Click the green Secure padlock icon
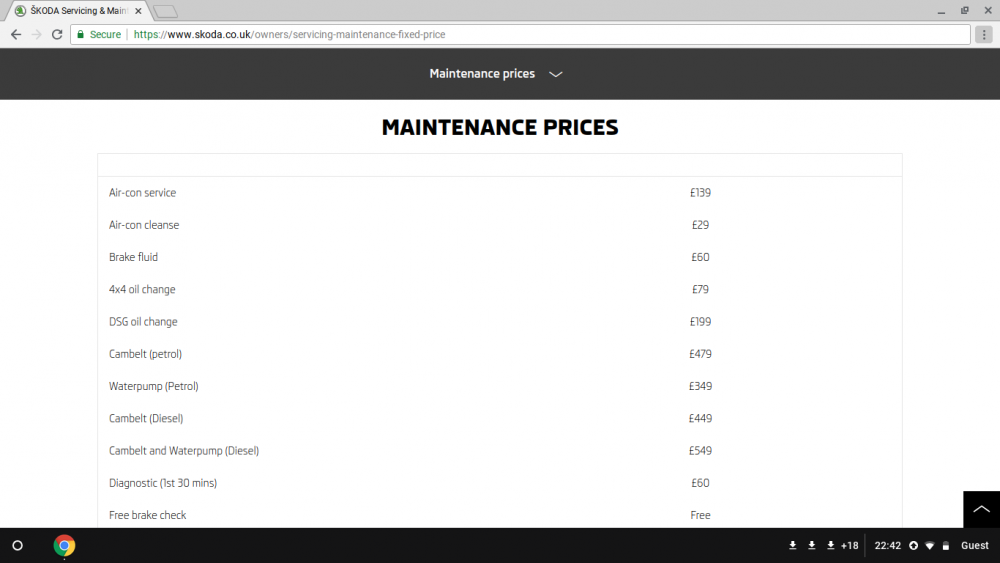This screenshot has width=1000, height=563. [x=80, y=34]
